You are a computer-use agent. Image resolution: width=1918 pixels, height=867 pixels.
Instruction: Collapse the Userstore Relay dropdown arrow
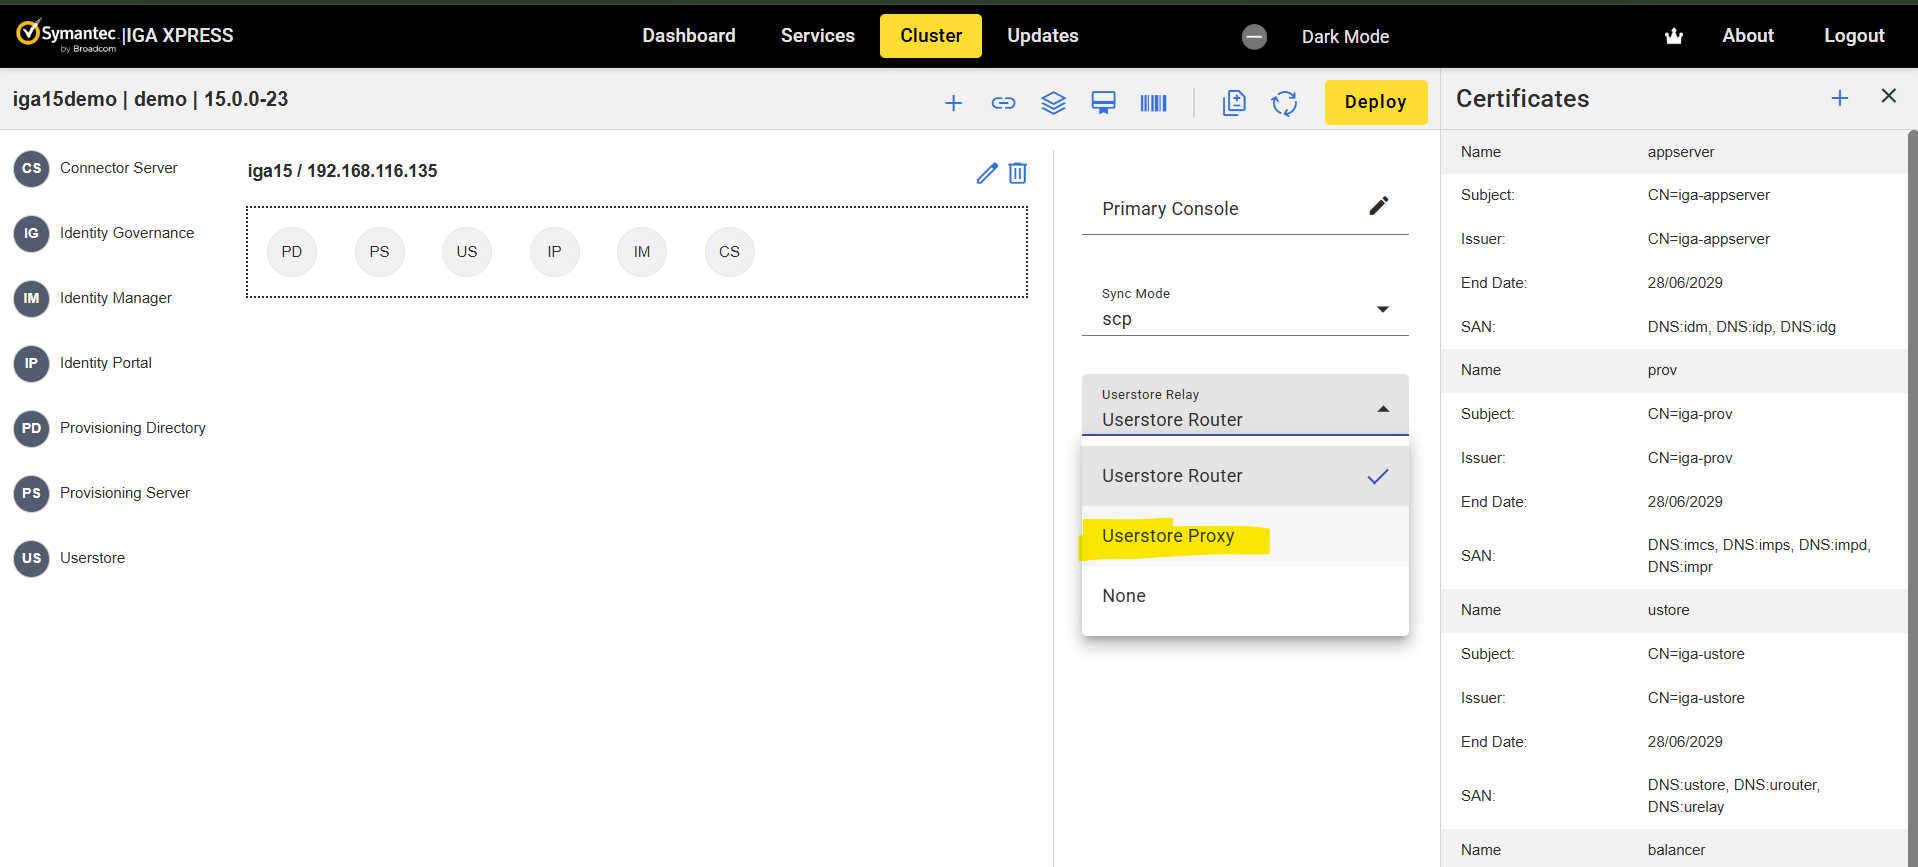click(x=1383, y=409)
